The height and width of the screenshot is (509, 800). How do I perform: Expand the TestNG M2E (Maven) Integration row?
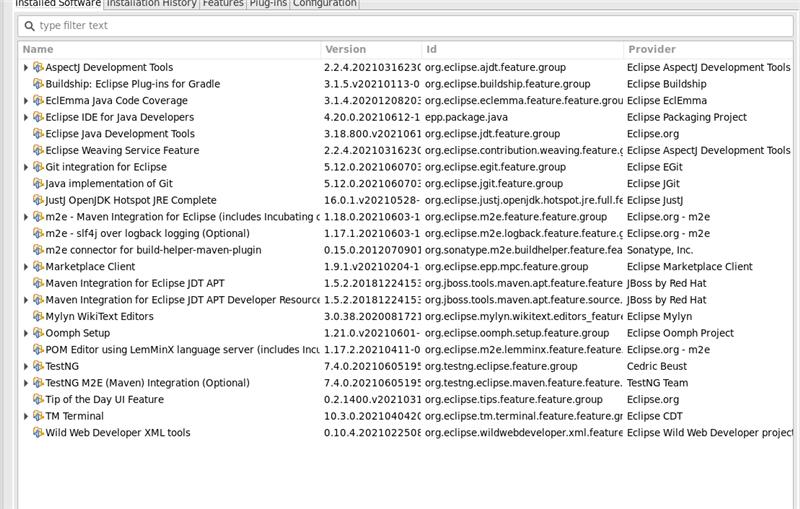[26, 383]
